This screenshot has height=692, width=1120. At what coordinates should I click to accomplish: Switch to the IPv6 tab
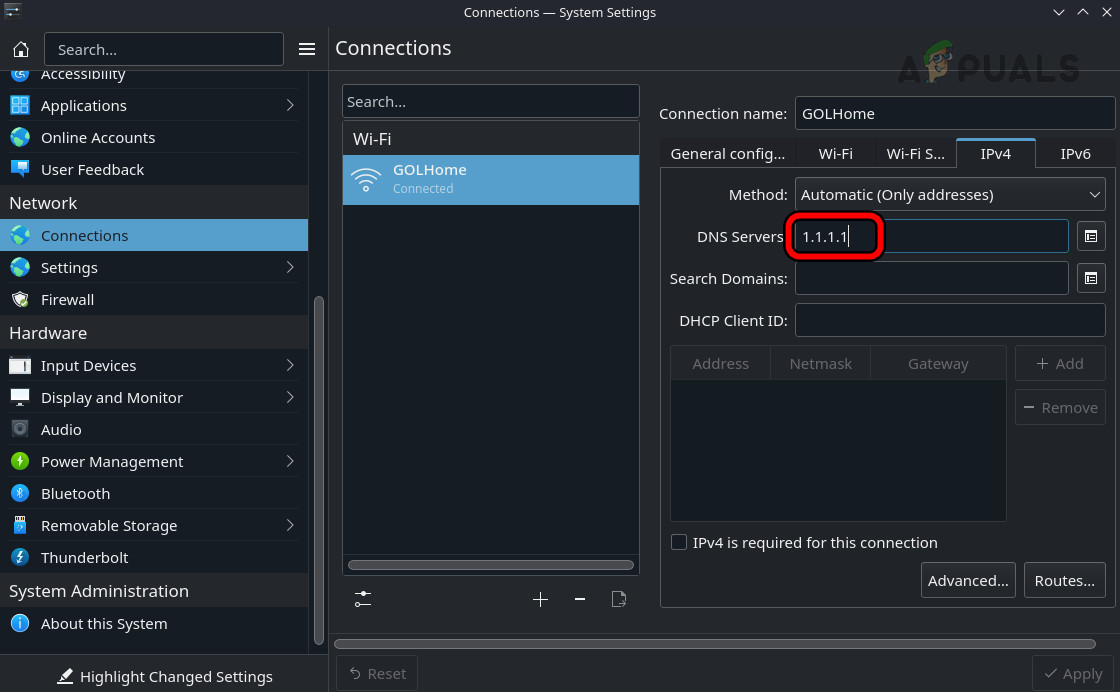(1075, 153)
